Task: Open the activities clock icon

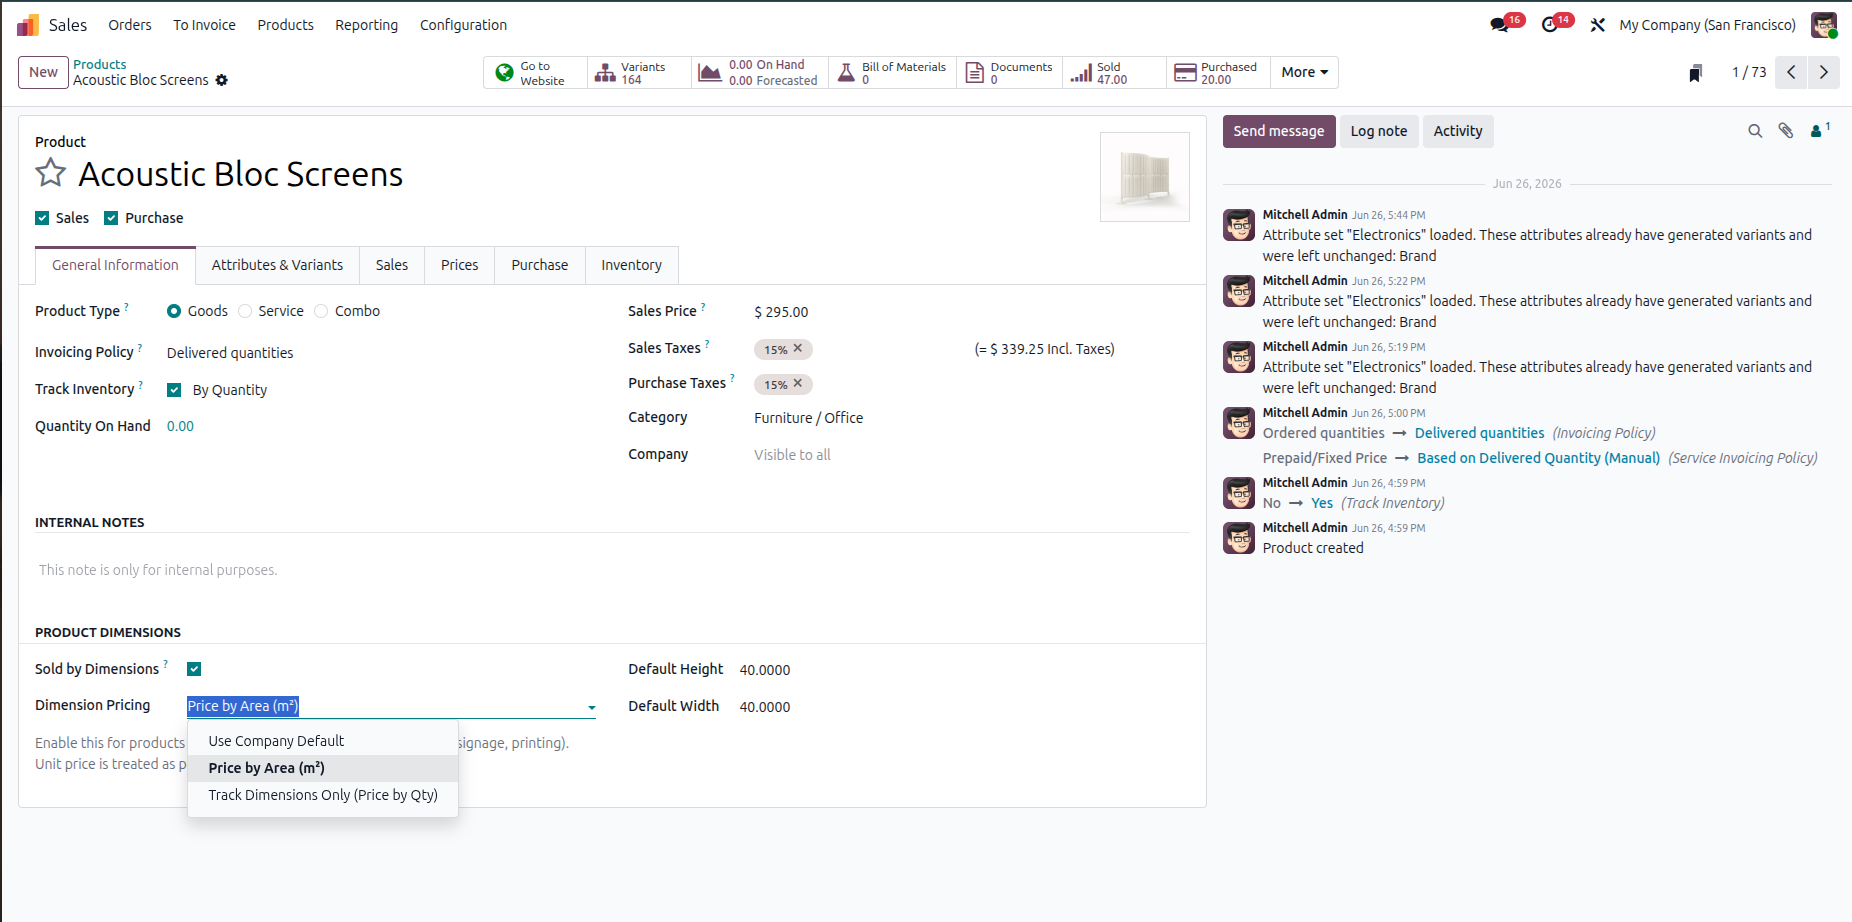Action: click(x=1550, y=25)
